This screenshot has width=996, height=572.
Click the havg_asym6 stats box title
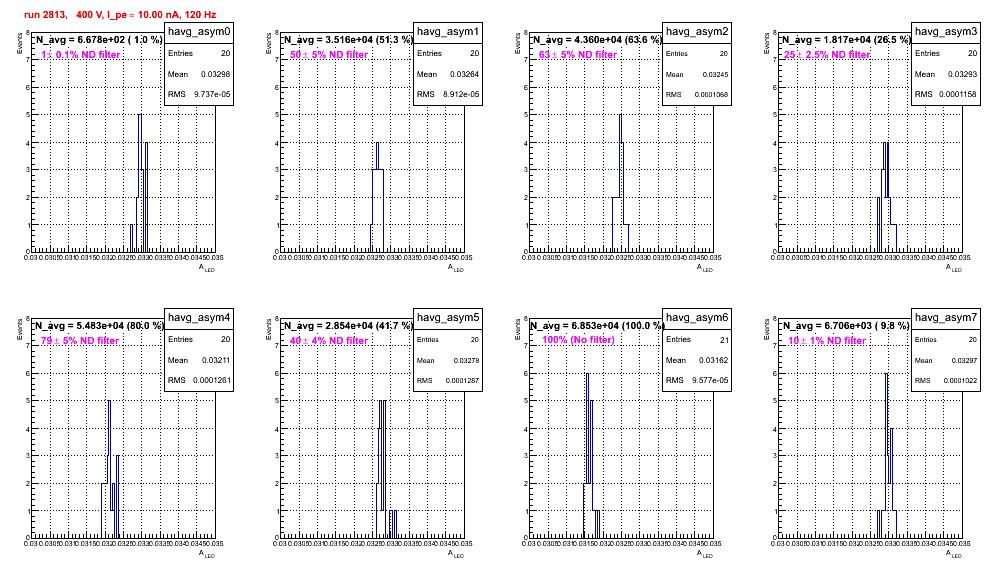pyautogui.click(x=697, y=318)
